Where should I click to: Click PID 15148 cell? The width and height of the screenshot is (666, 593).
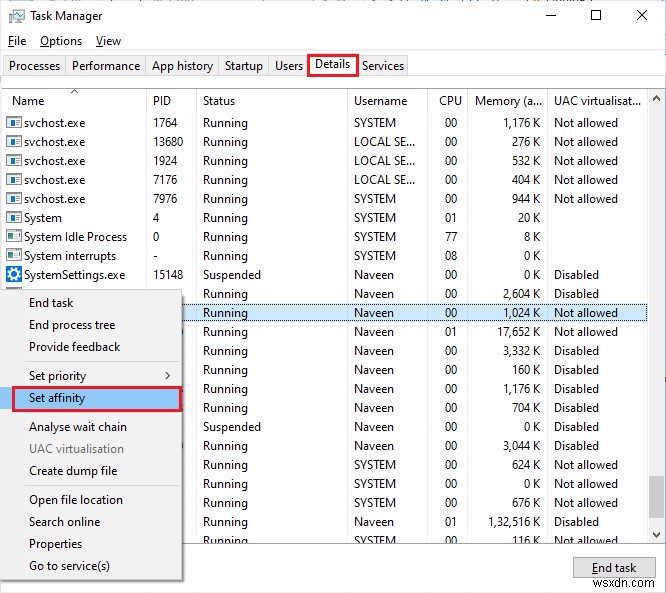point(168,275)
